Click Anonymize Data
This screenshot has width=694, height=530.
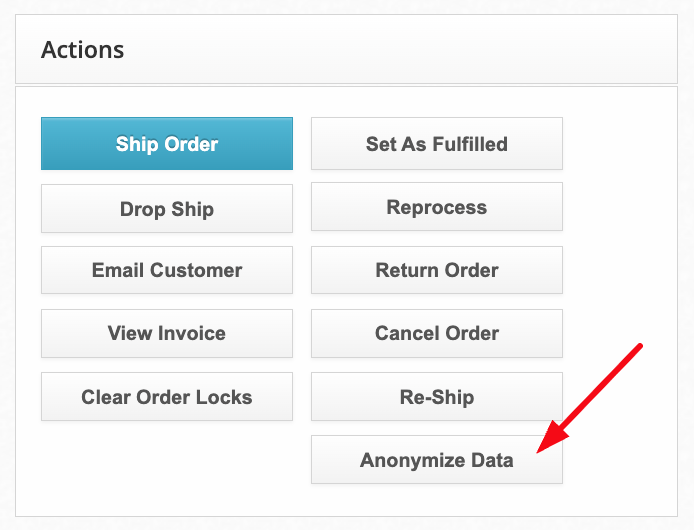click(437, 460)
